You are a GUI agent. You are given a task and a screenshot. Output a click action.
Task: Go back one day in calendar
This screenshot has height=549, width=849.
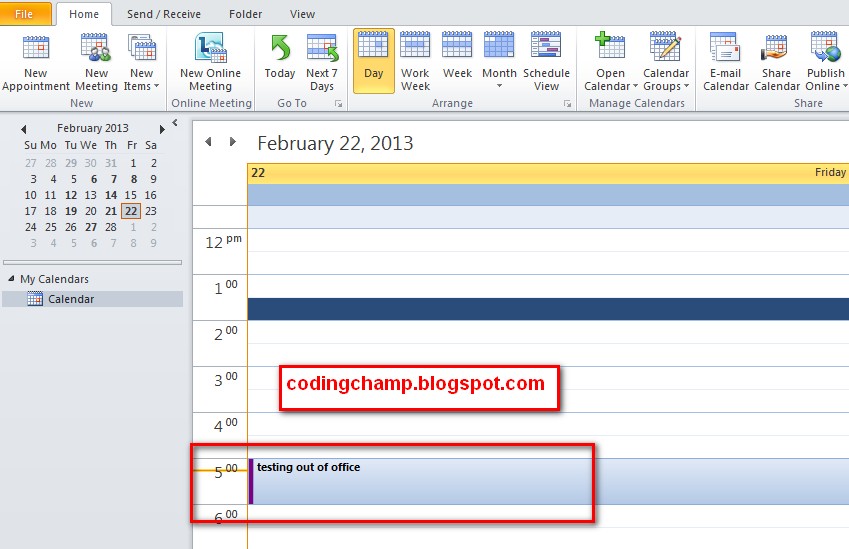coord(208,142)
